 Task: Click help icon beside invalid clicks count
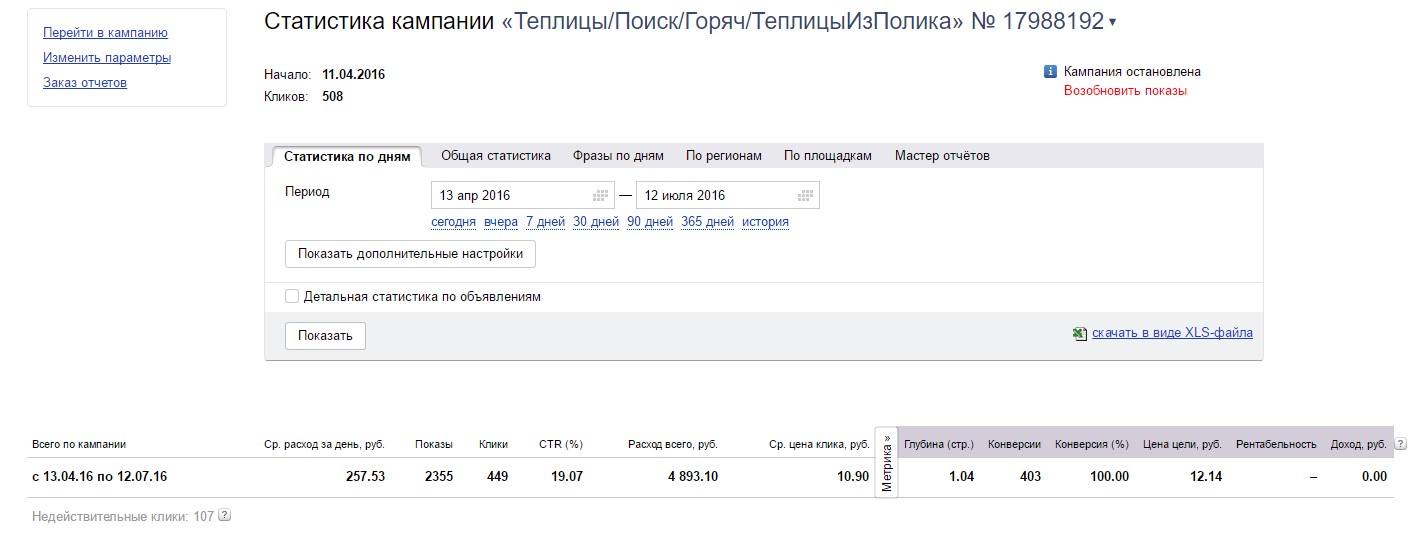[x=225, y=516]
